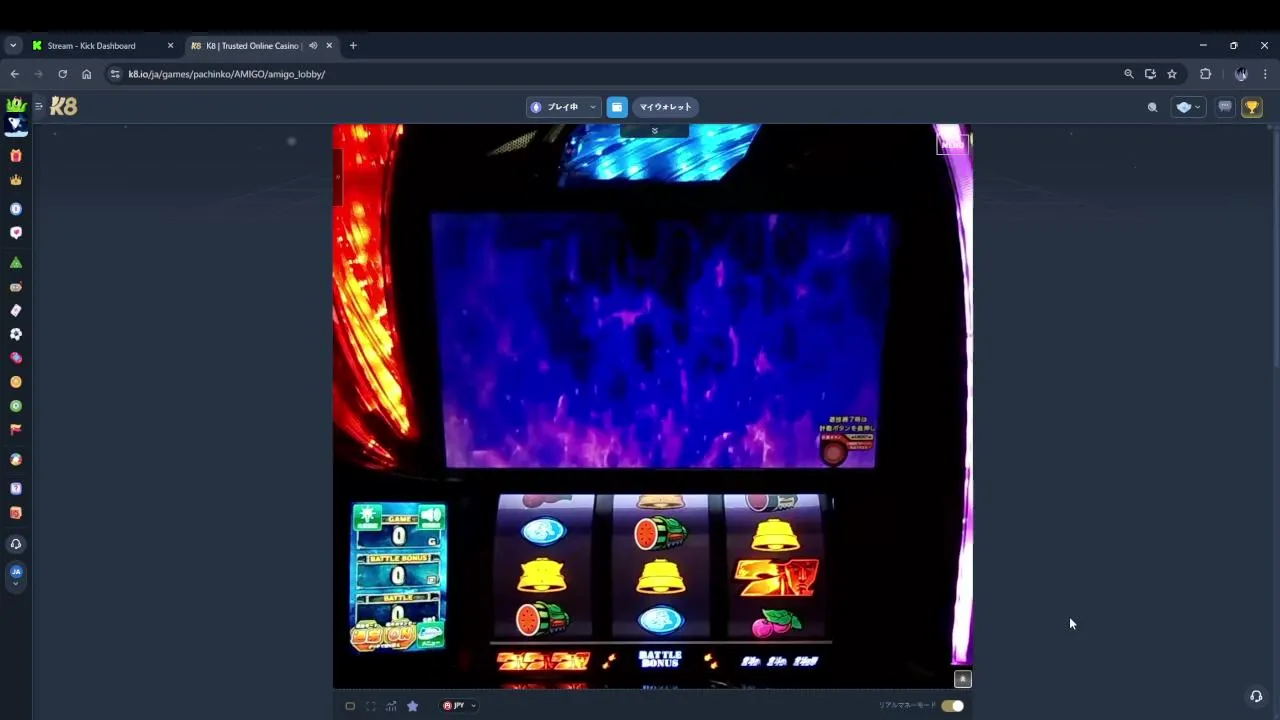The image size is (1280, 720).
Task: Toggle the green speaker sound button in game
Action: click(430, 516)
